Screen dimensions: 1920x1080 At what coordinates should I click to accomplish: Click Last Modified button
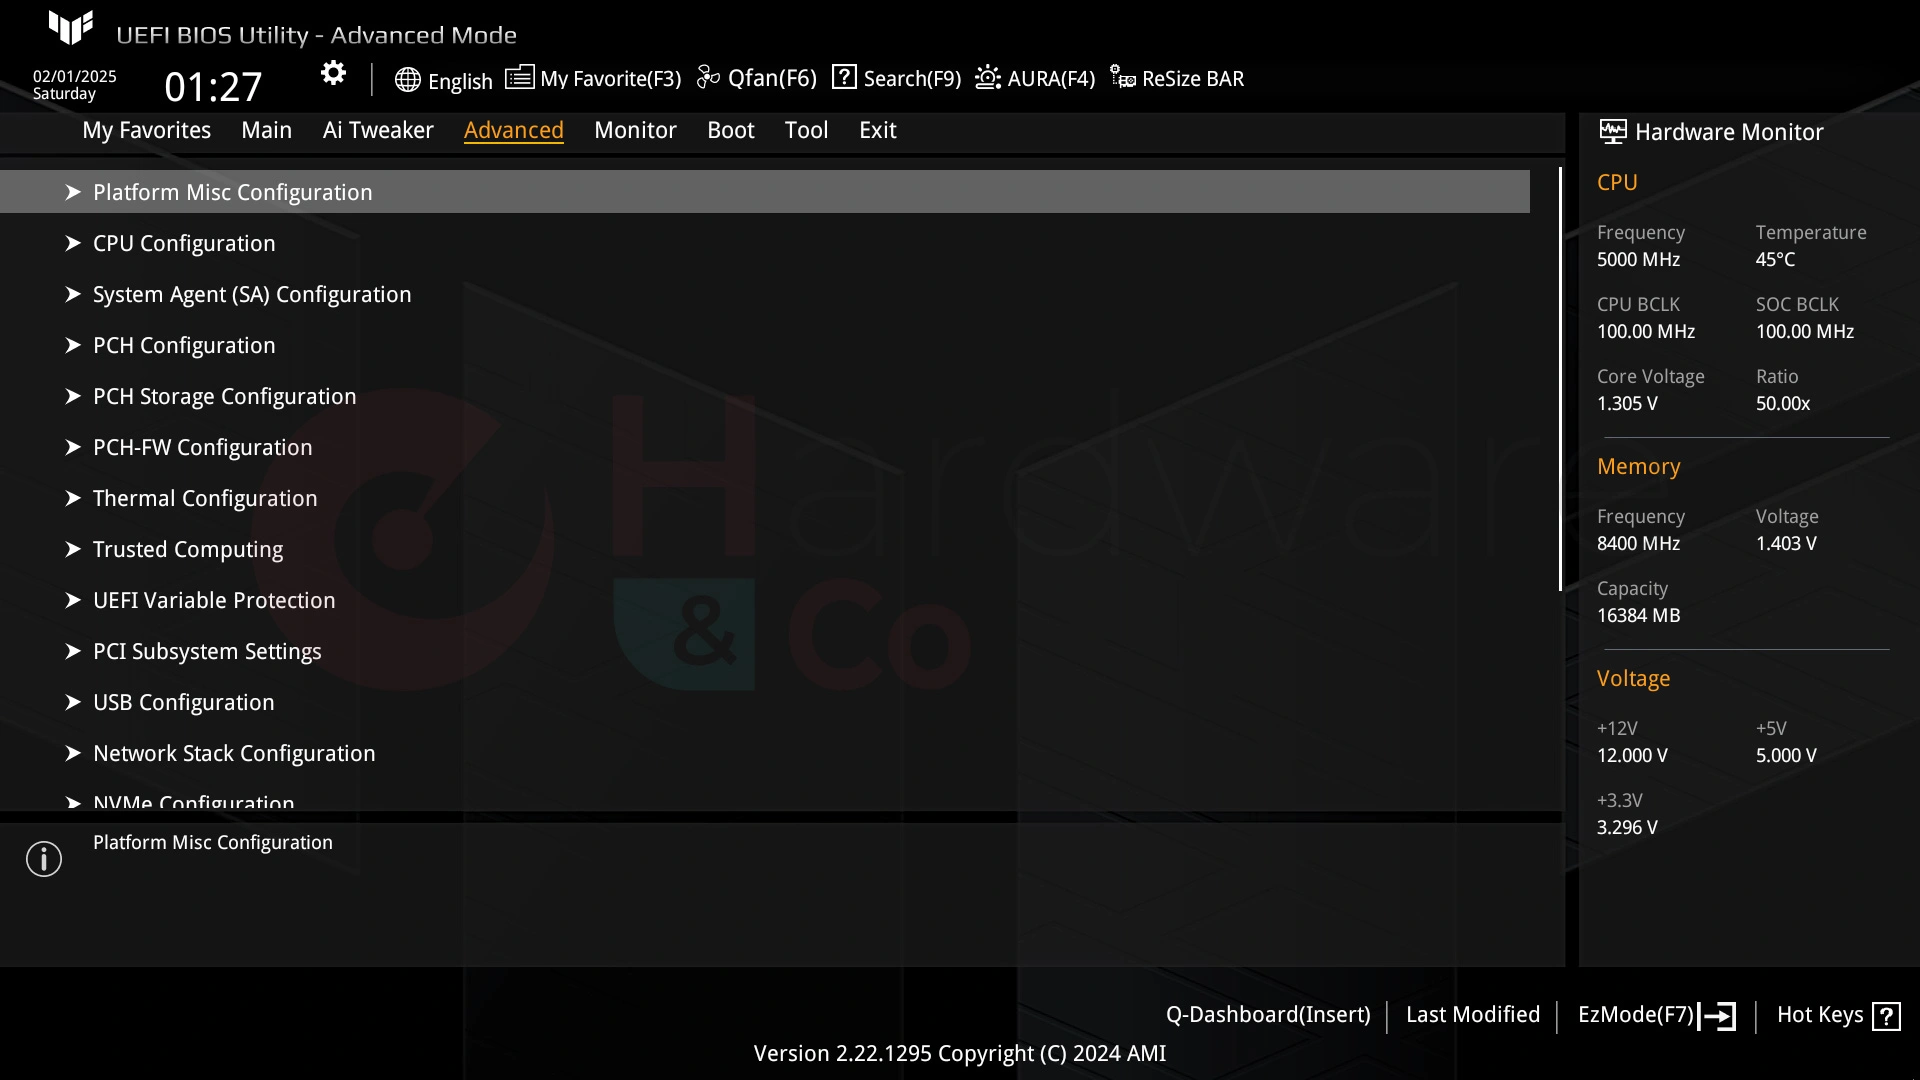[x=1473, y=1014]
